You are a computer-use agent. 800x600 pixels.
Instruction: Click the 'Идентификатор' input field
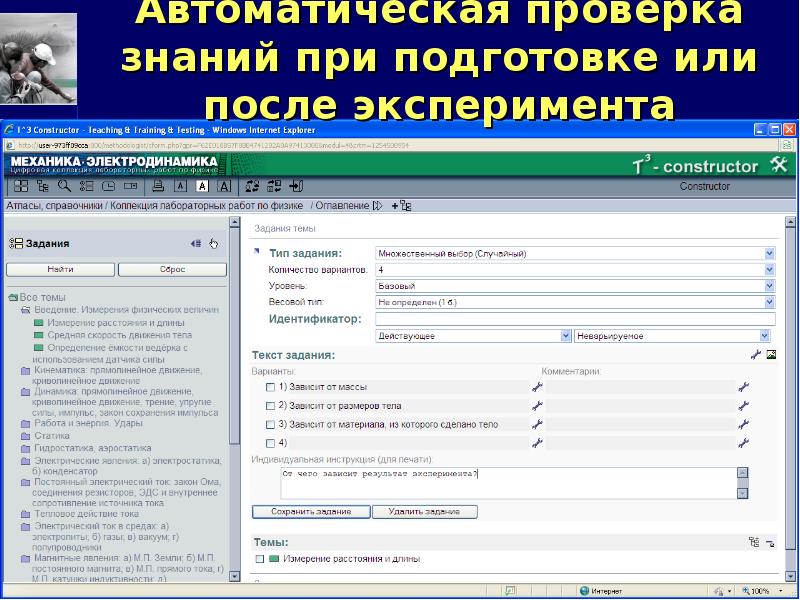point(574,319)
